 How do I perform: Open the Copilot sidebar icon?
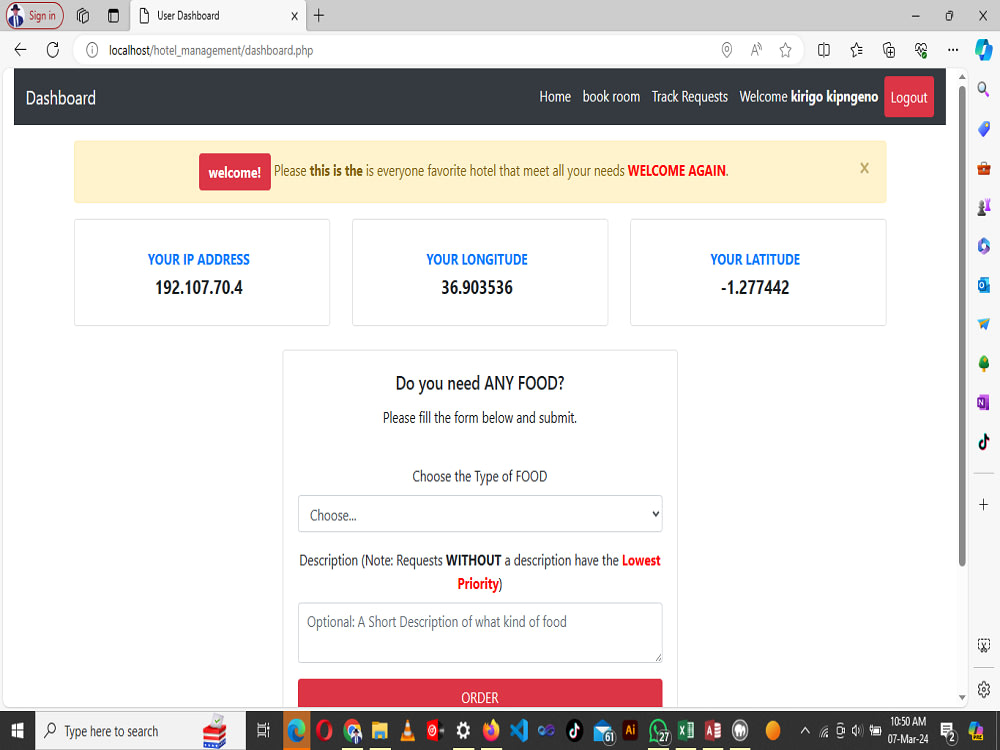point(983,50)
